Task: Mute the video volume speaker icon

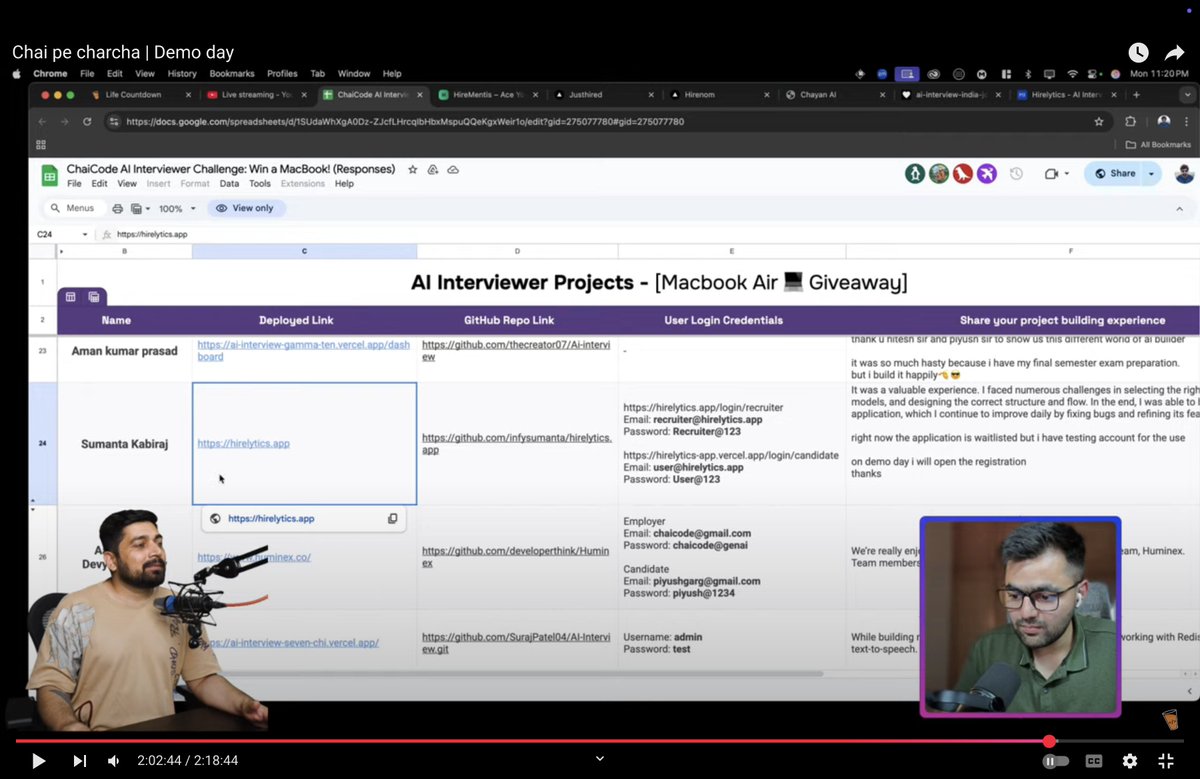Action: pyautogui.click(x=114, y=761)
